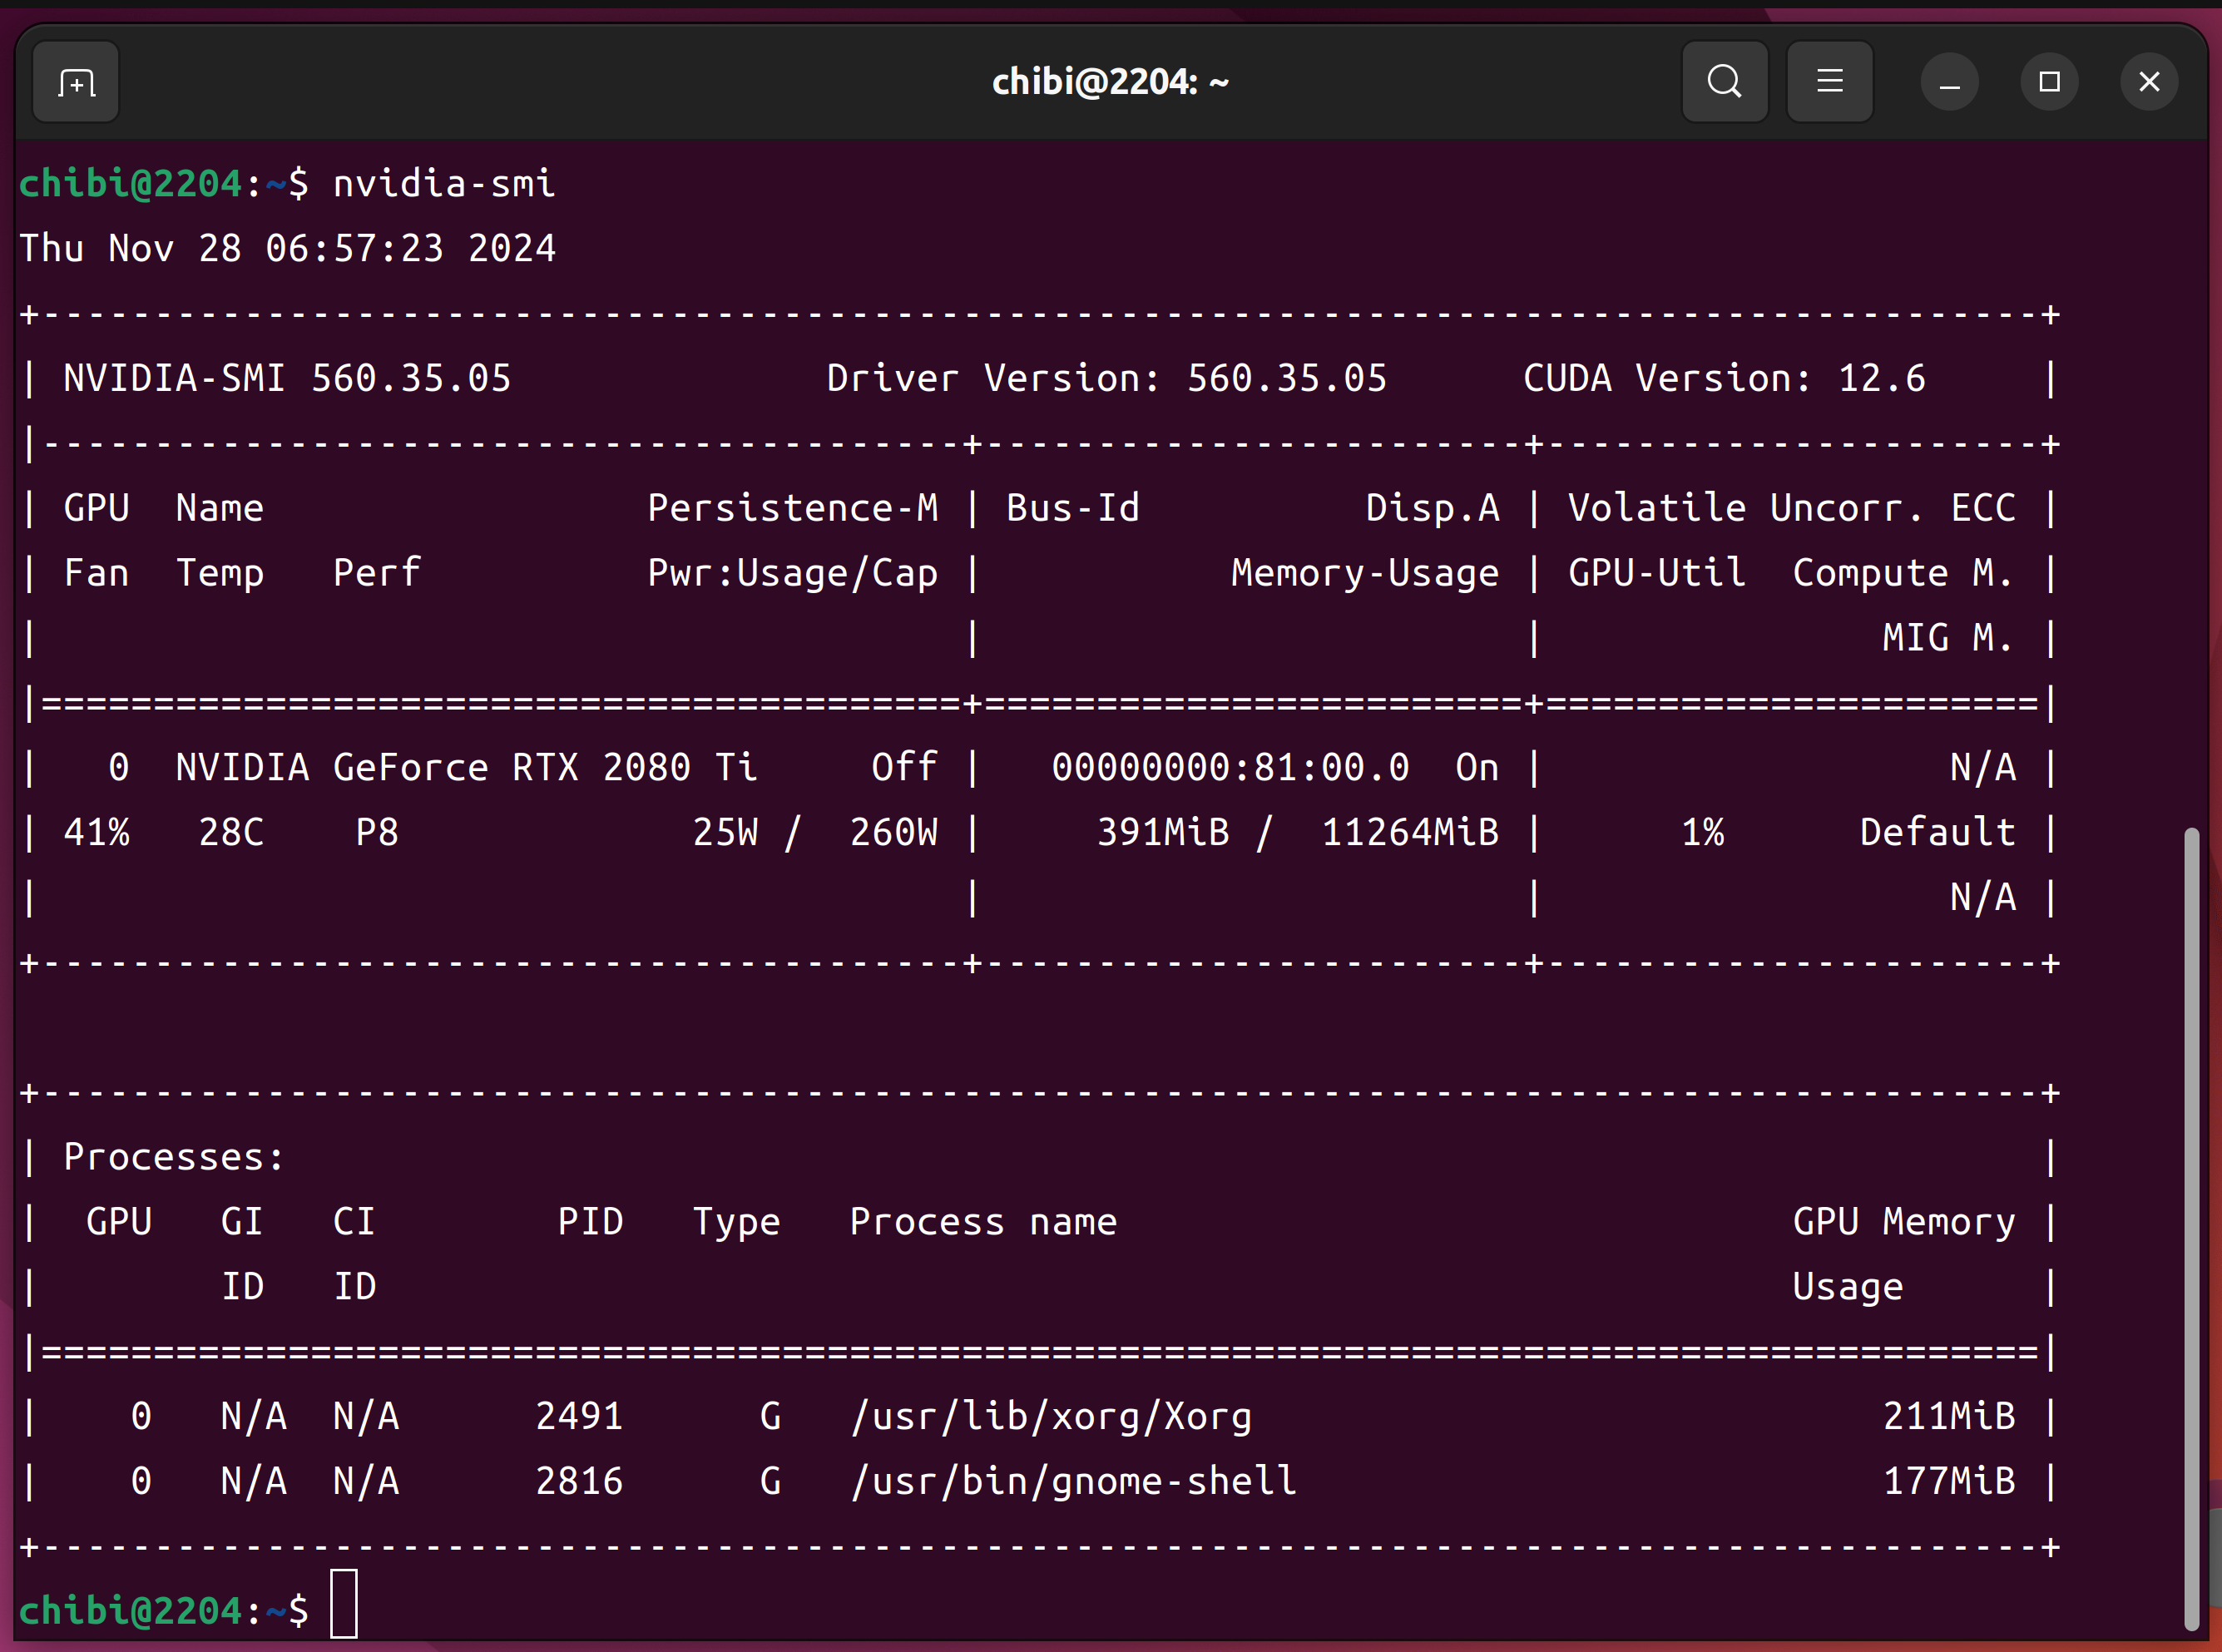
Task: Click the NVIDIA GeForce RTX 2080 Ti name
Action: click(x=465, y=768)
